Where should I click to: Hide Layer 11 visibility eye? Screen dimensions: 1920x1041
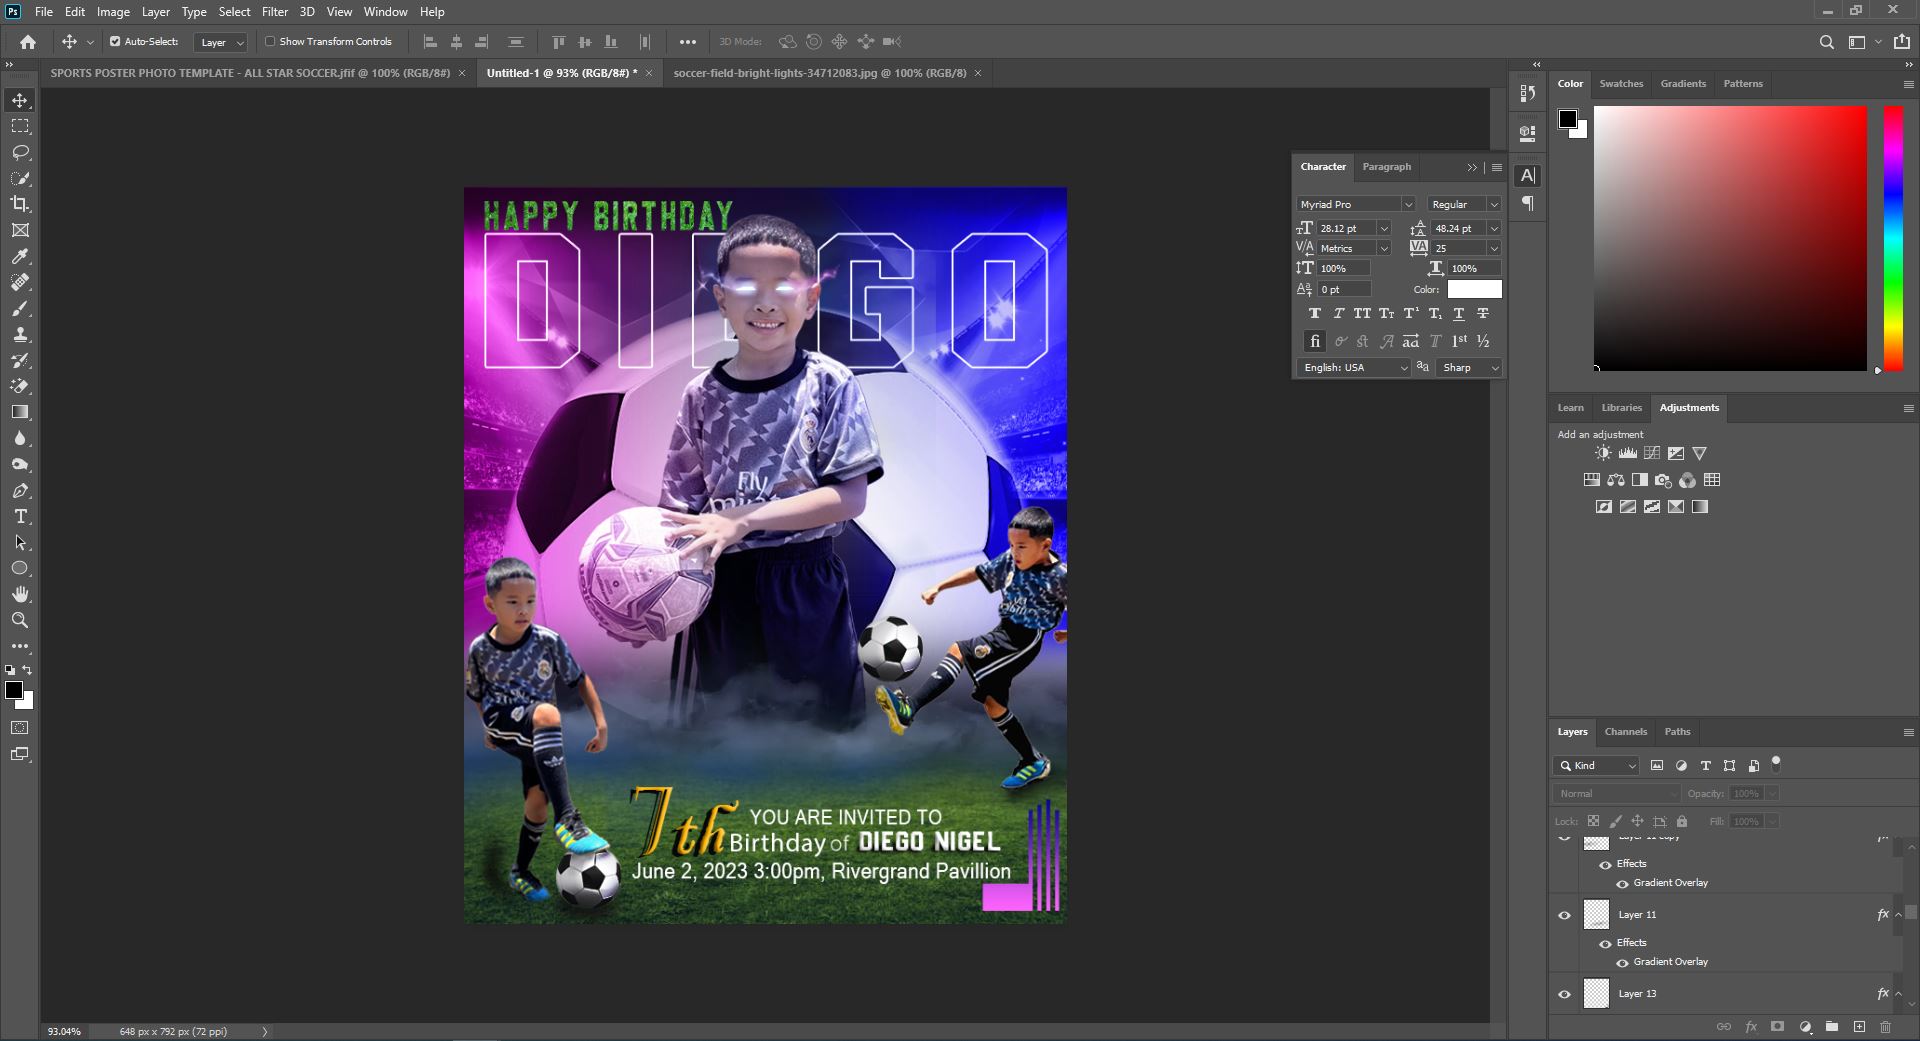pyautogui.click(x=1565, y=915)
